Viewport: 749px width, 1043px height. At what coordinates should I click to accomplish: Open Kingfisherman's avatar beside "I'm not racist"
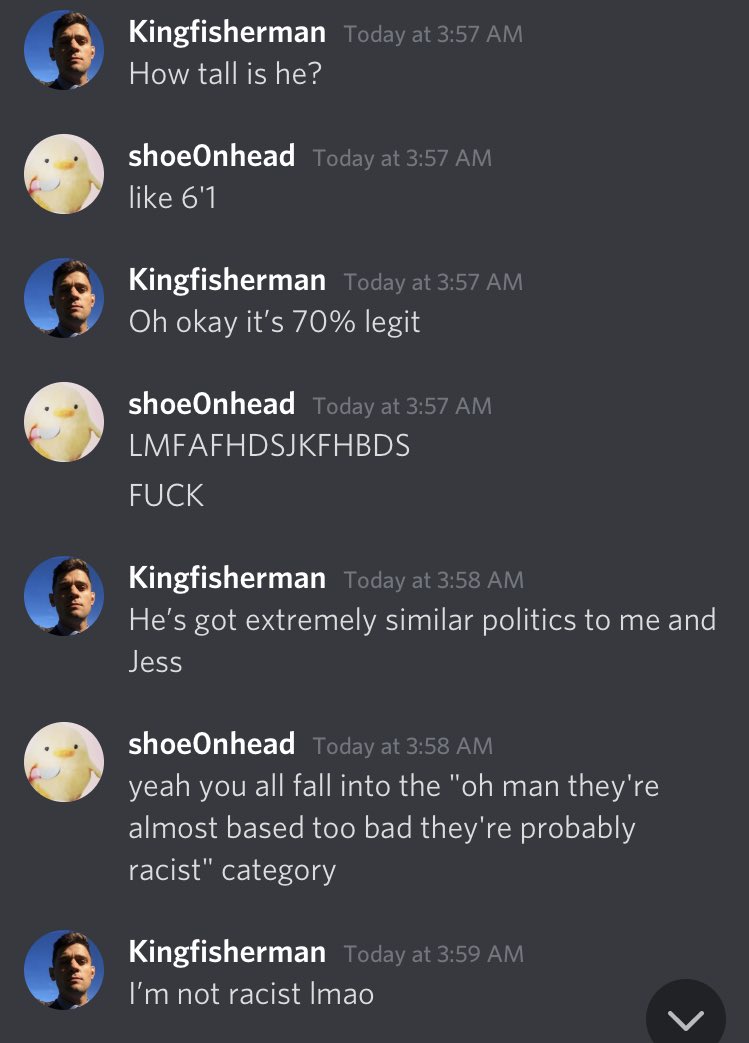point(64,970)
